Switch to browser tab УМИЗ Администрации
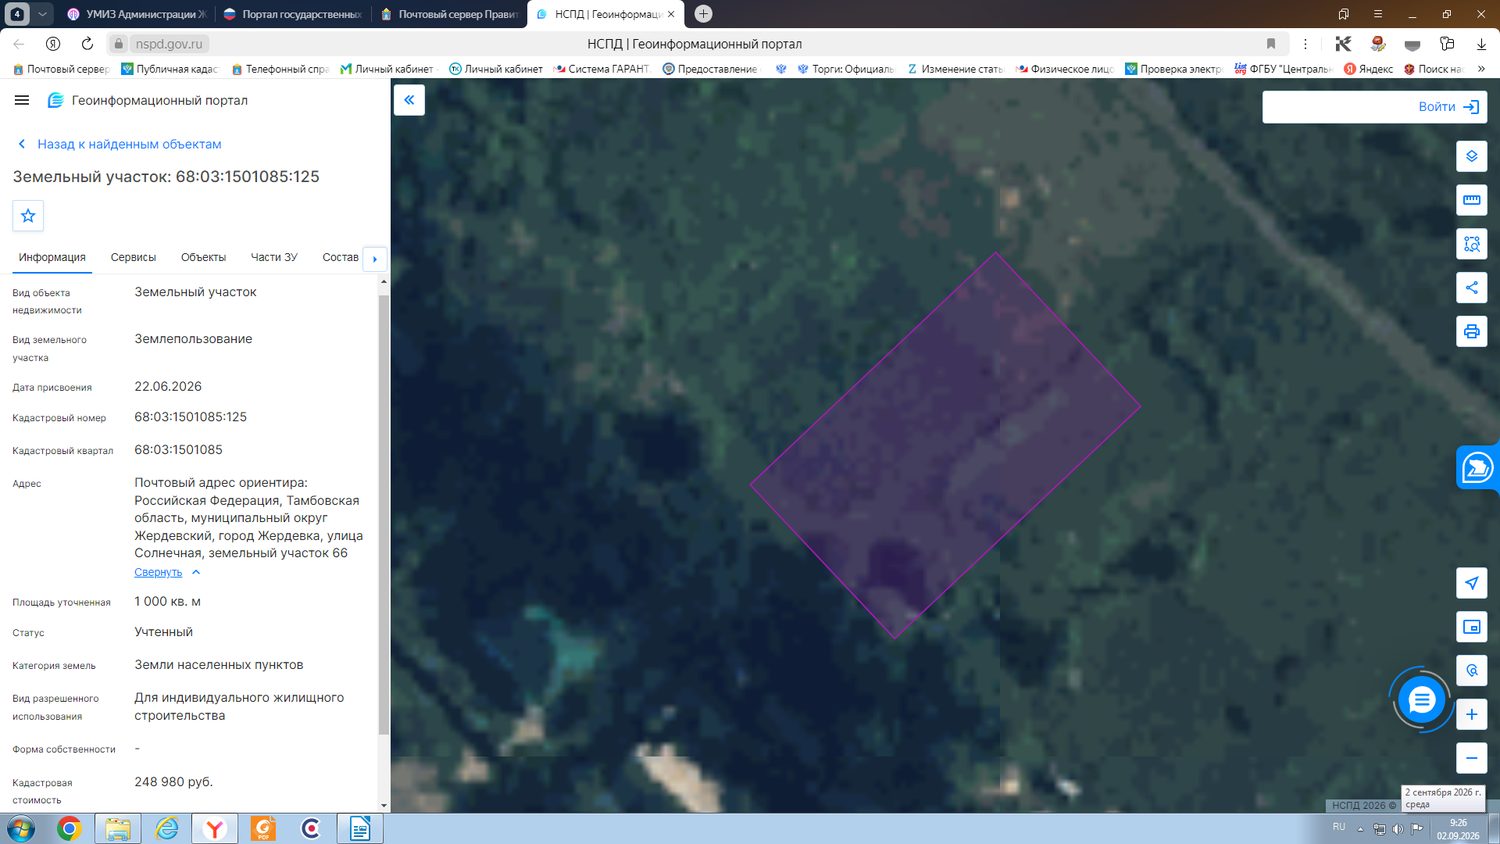1500x844 pixels. coord(136,14)
